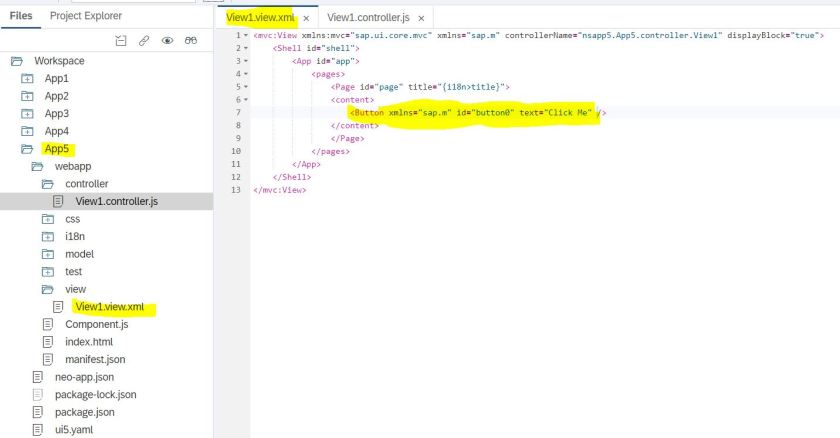Viewport: 840px width, 438px height.
Task: Expand the i18n folder
Action: (x=47, y=237)
